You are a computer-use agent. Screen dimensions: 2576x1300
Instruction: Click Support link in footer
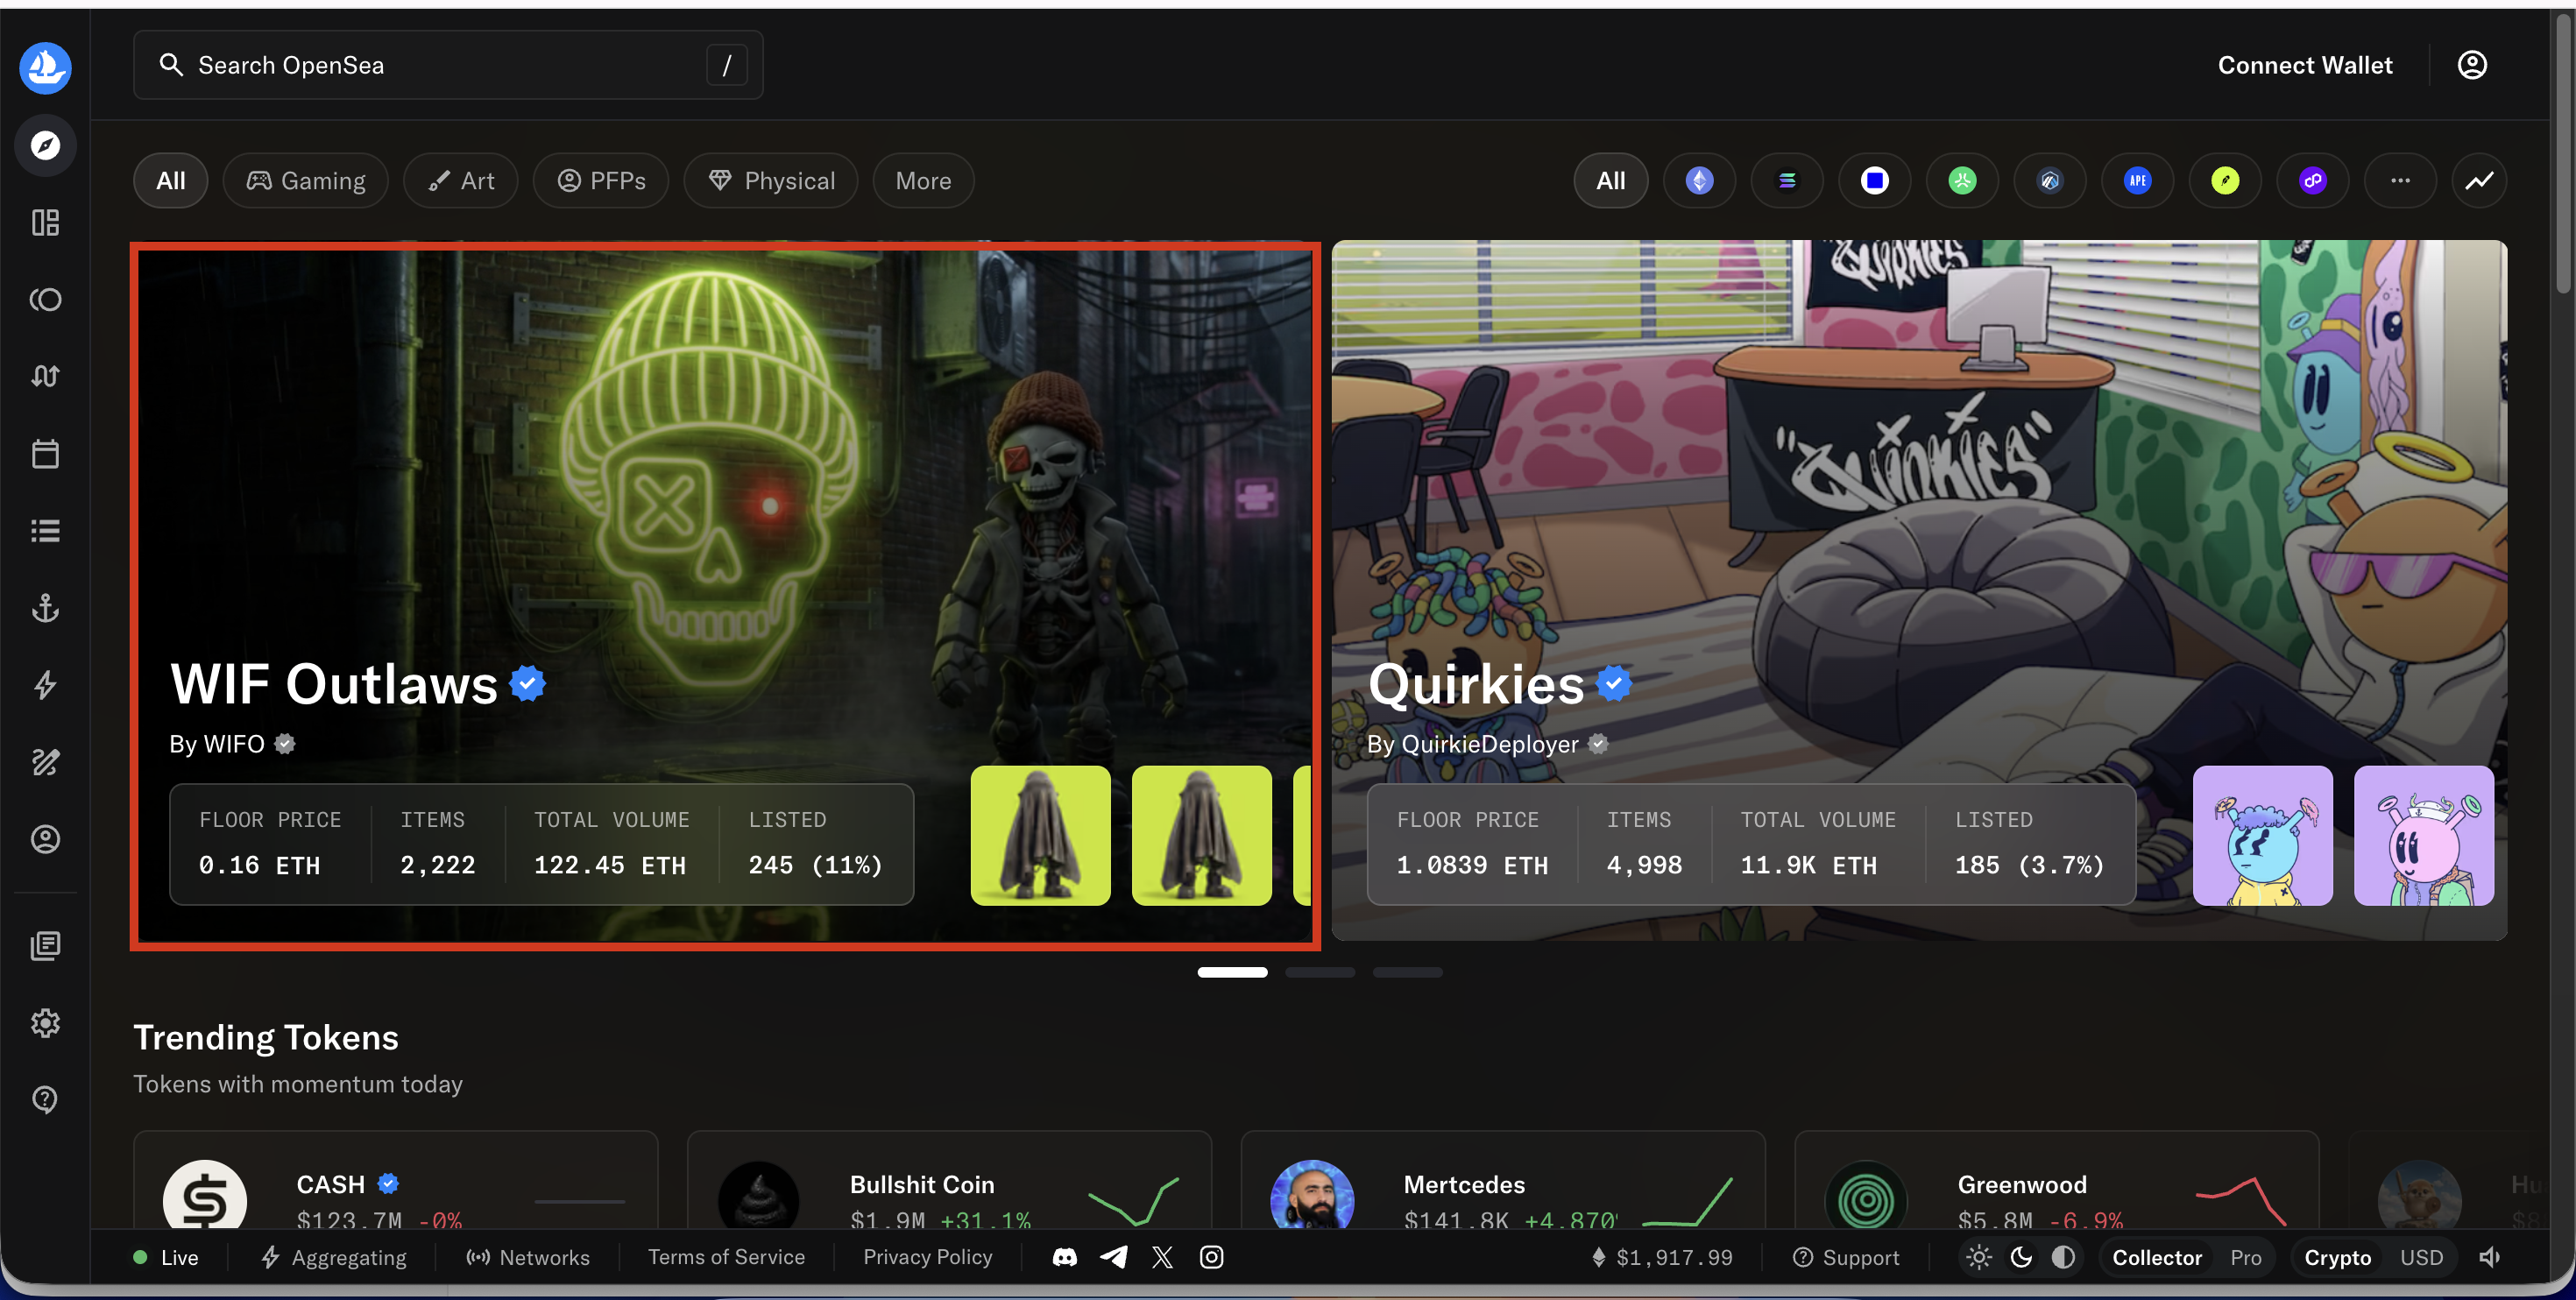tap(1846, 1257)
